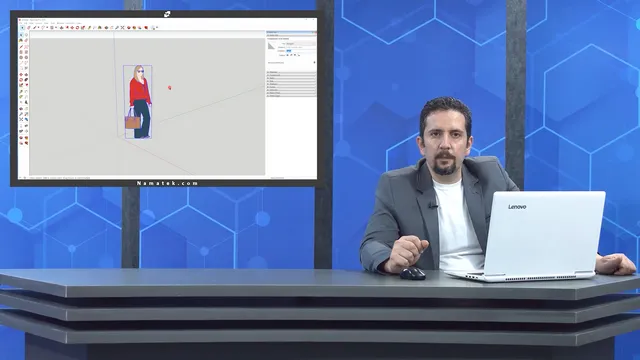Select the Move tool with red arrows
The image size is (640, 360).
(21, 75)
